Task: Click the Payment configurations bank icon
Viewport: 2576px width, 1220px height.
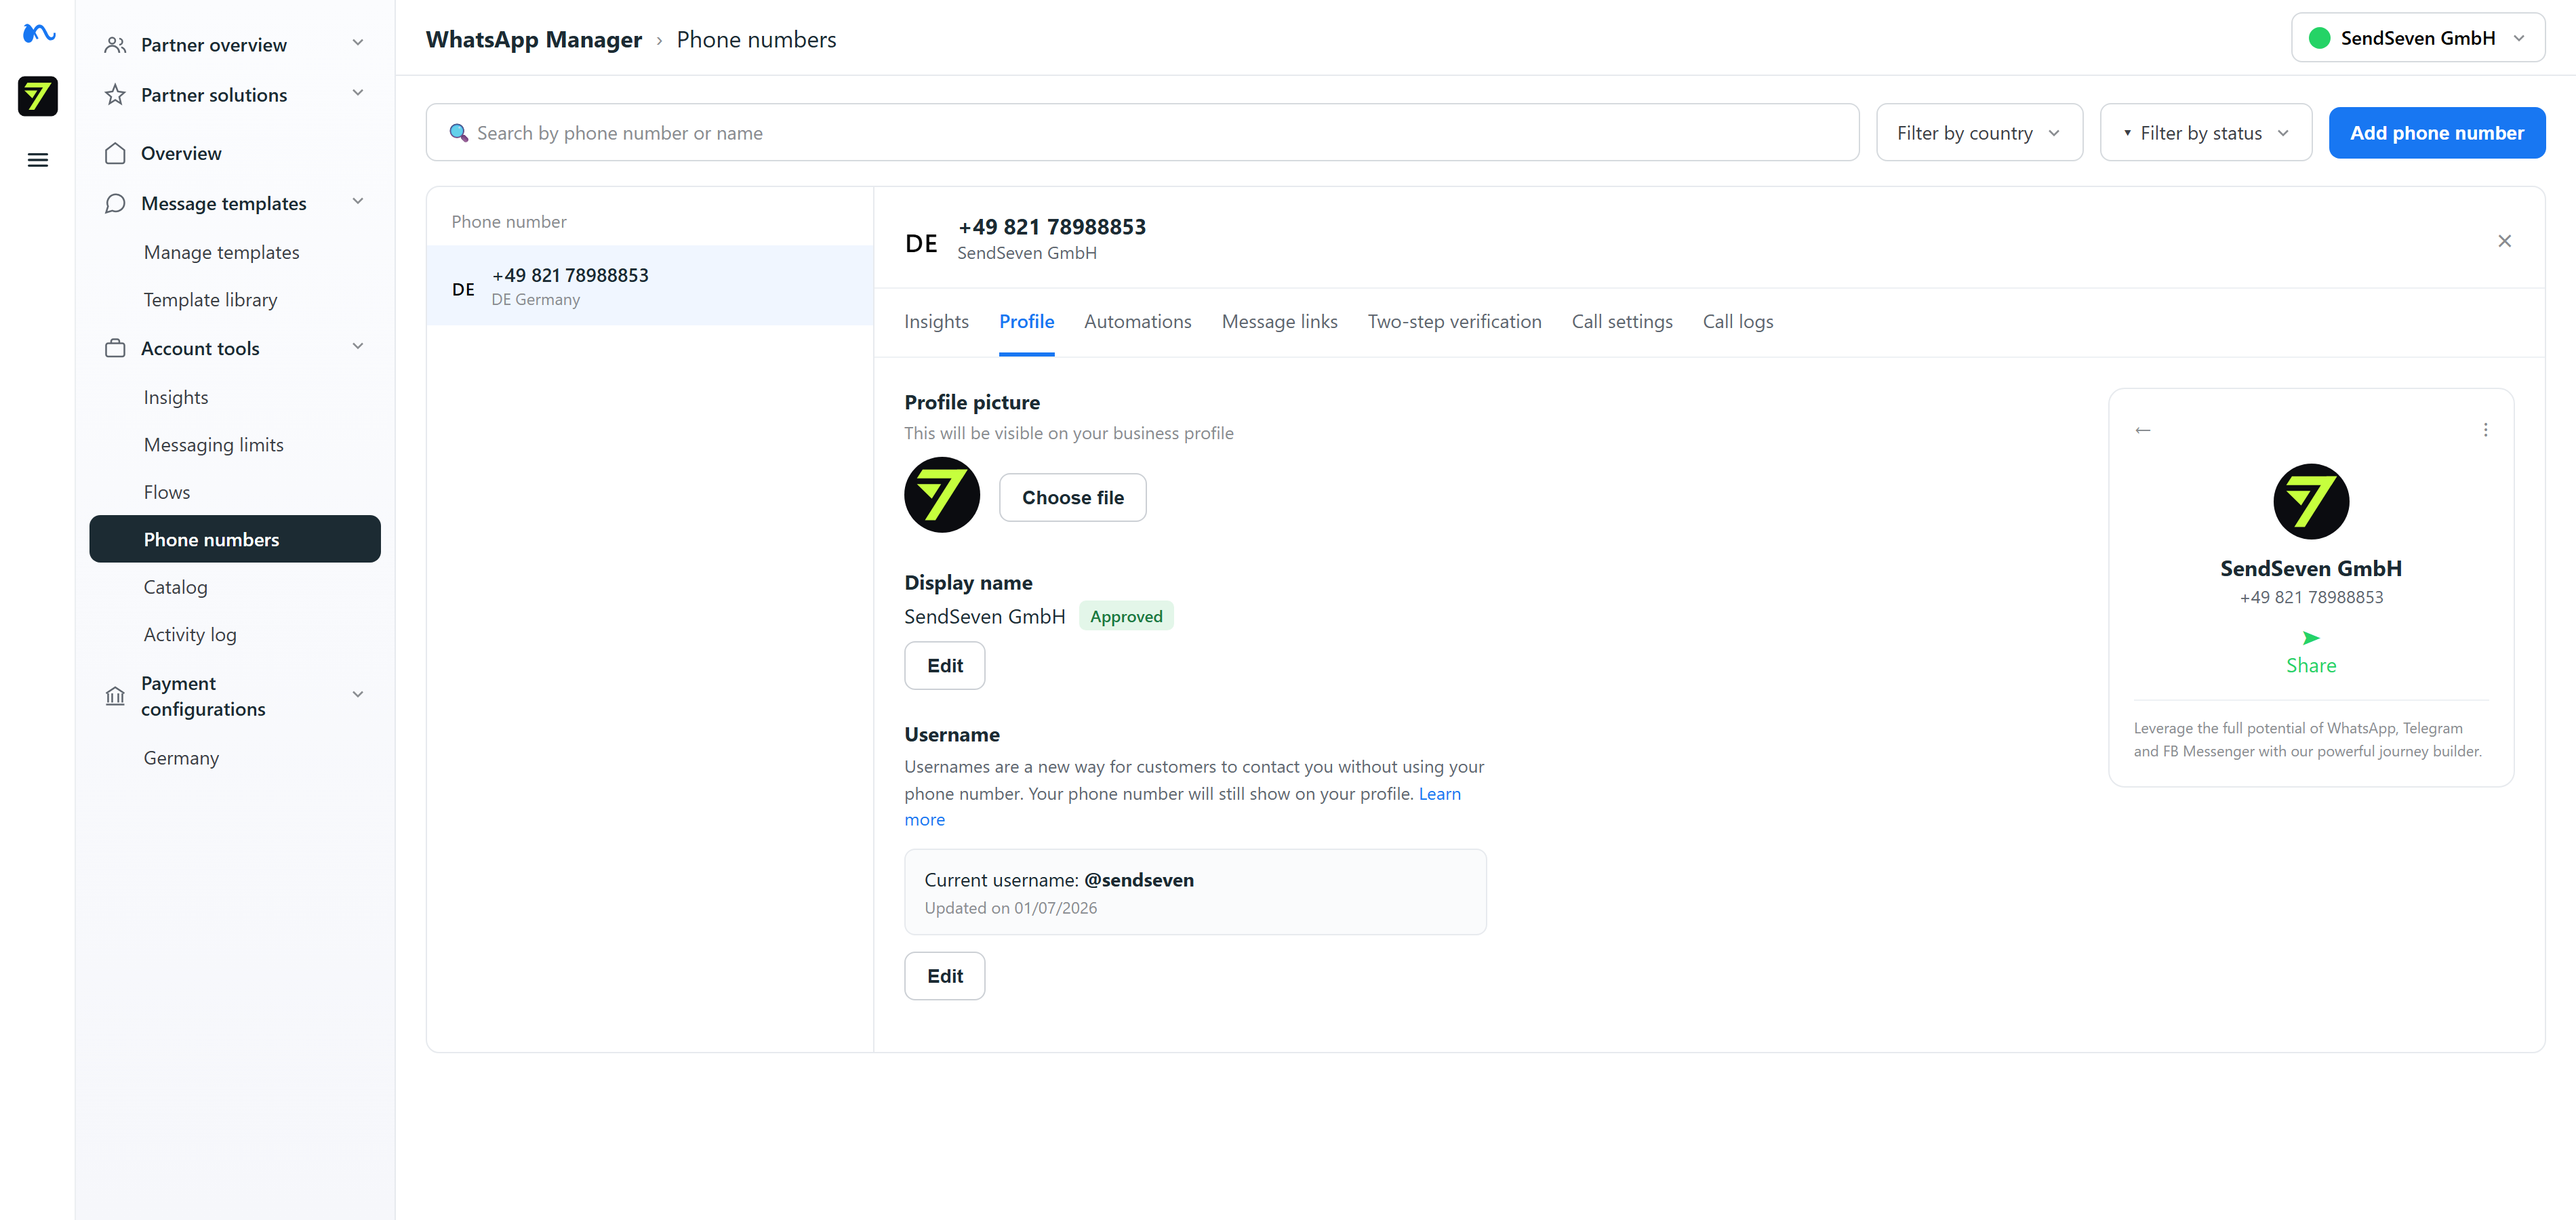Action: 115,695
